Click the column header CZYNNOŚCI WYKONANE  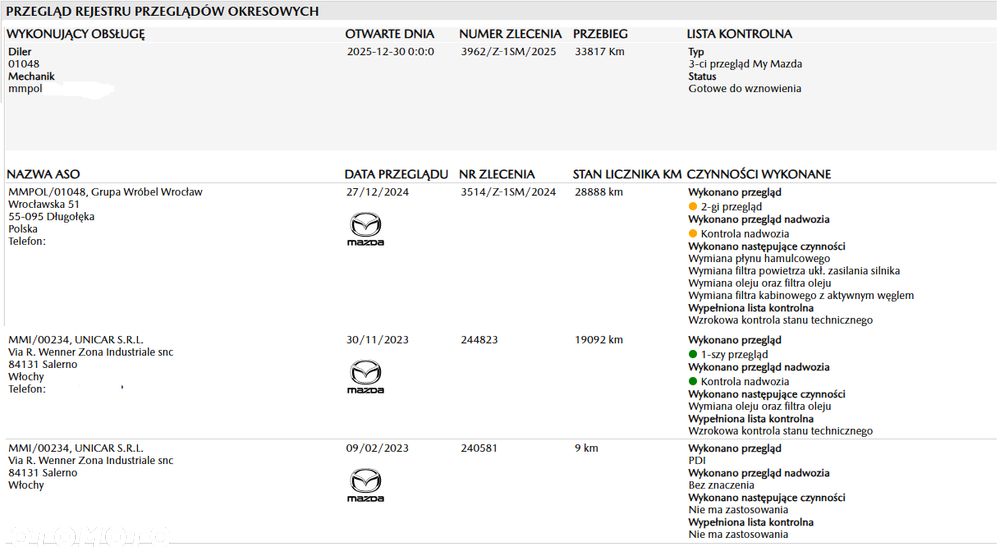pyautogui.click(x=759, y=174)
